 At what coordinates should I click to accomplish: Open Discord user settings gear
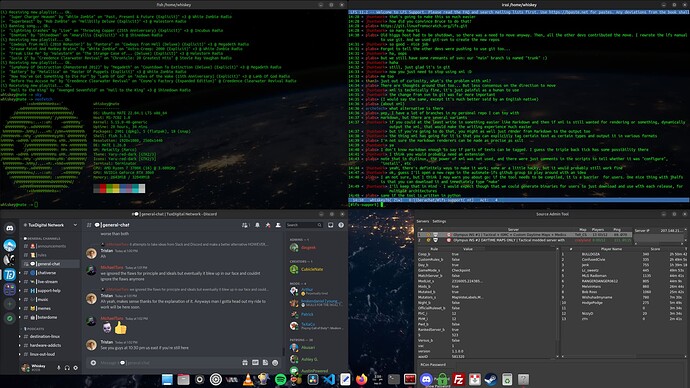76,368
